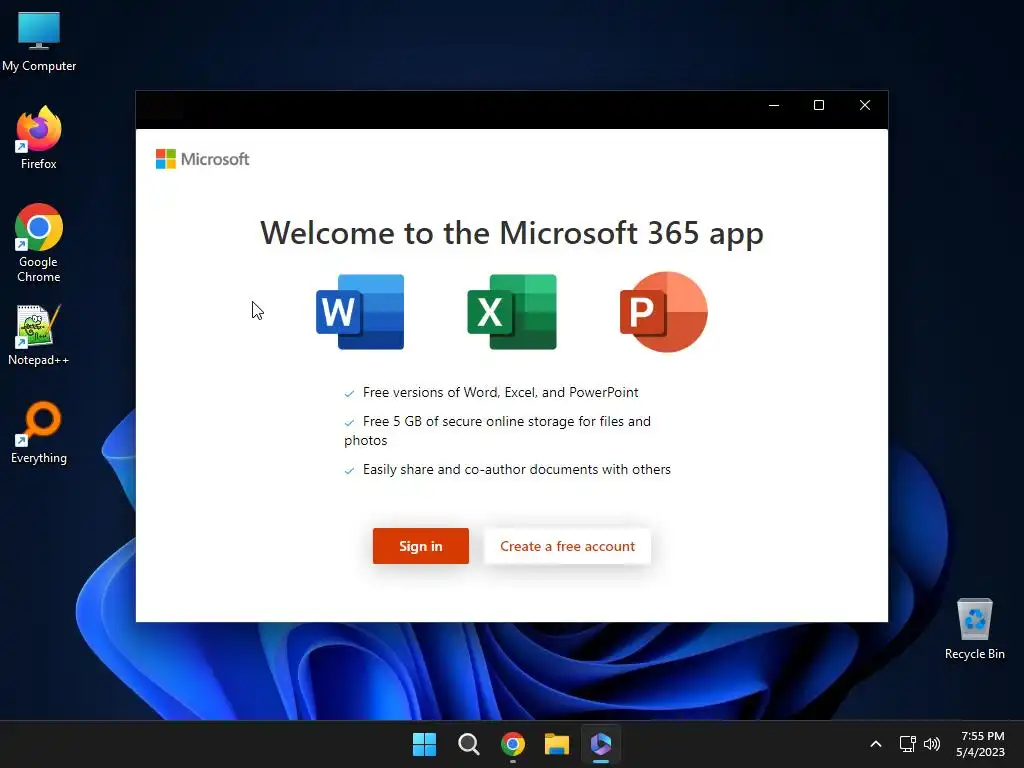Viewport: 1024px width, 768px height.
Task: Close the Microsoft 365 window
Action: [x=865, y=105]
